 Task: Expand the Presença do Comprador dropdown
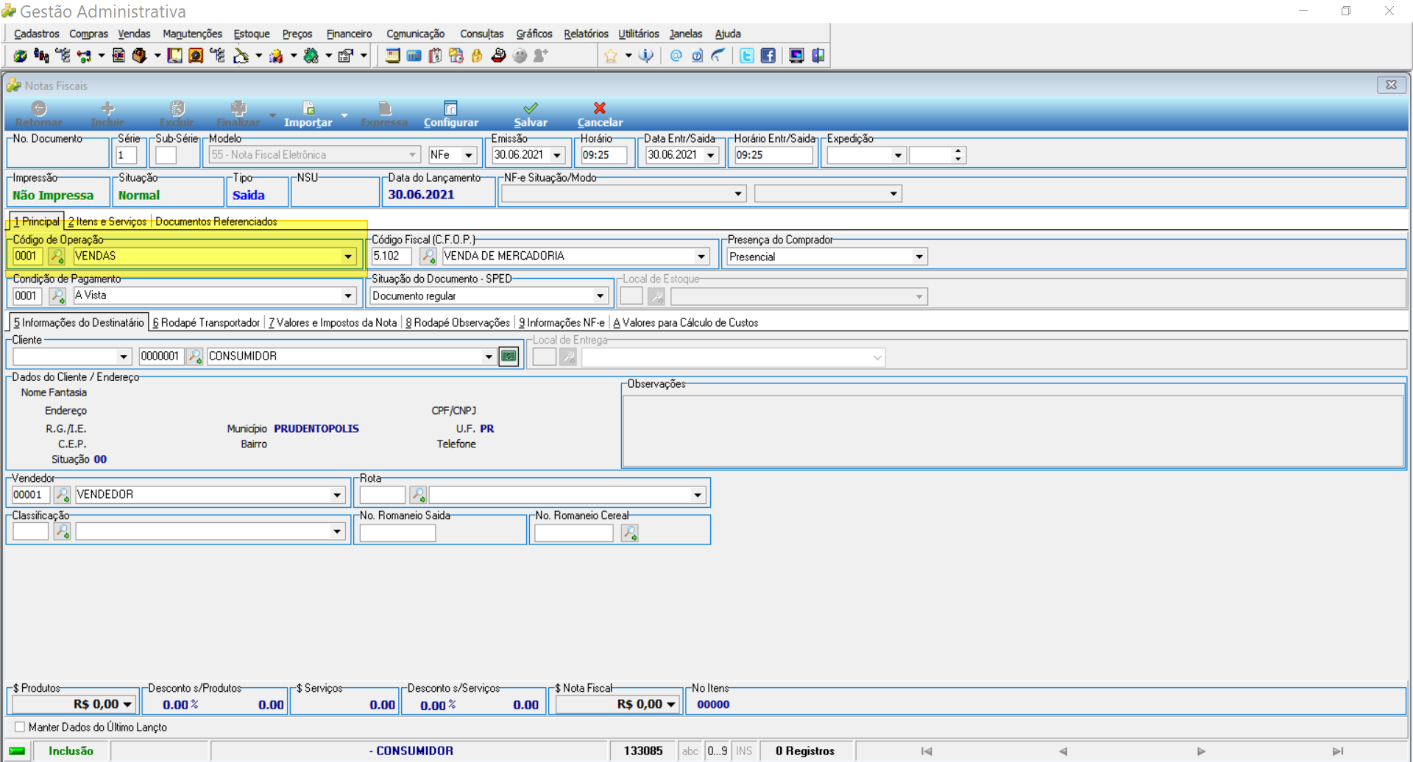pyautogui.click(x=919, y=257)
